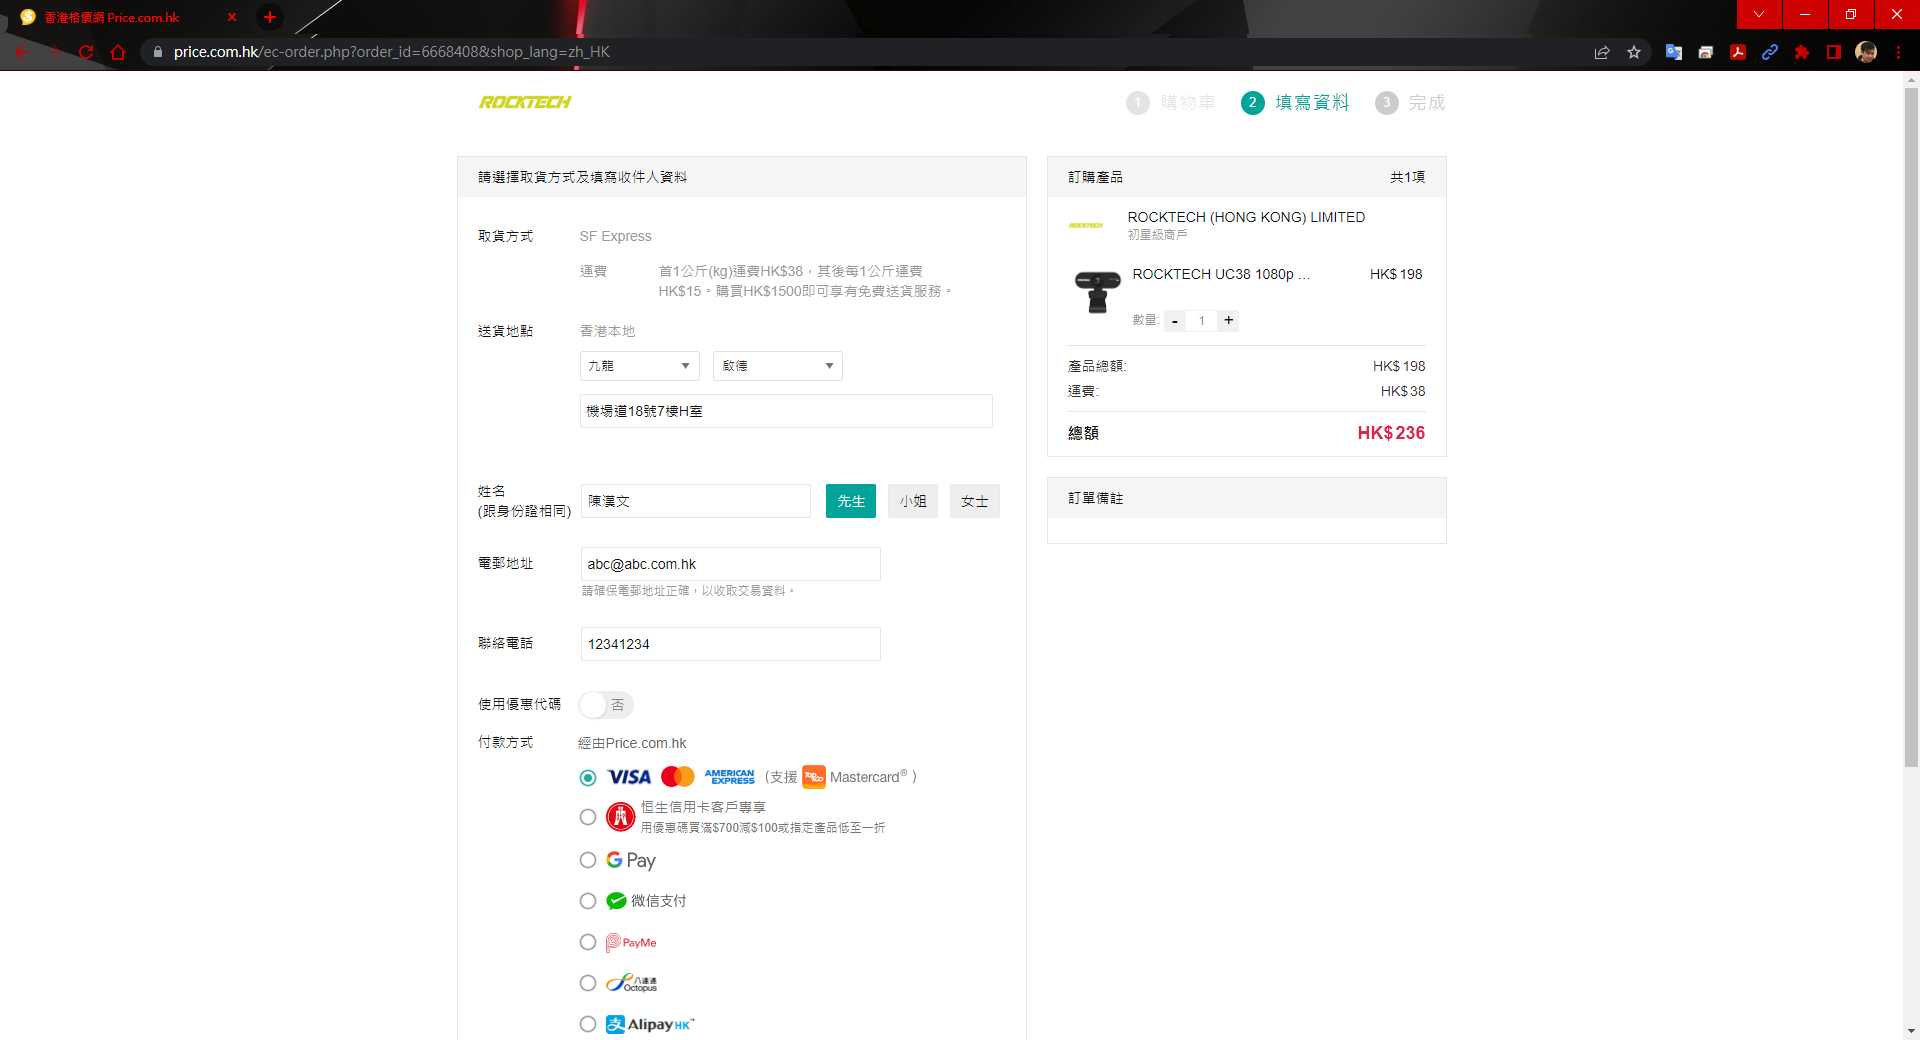Select AlipayHK payment radio button
This screenshot has width=1920, height=1040.
(x=588, y=1024)
